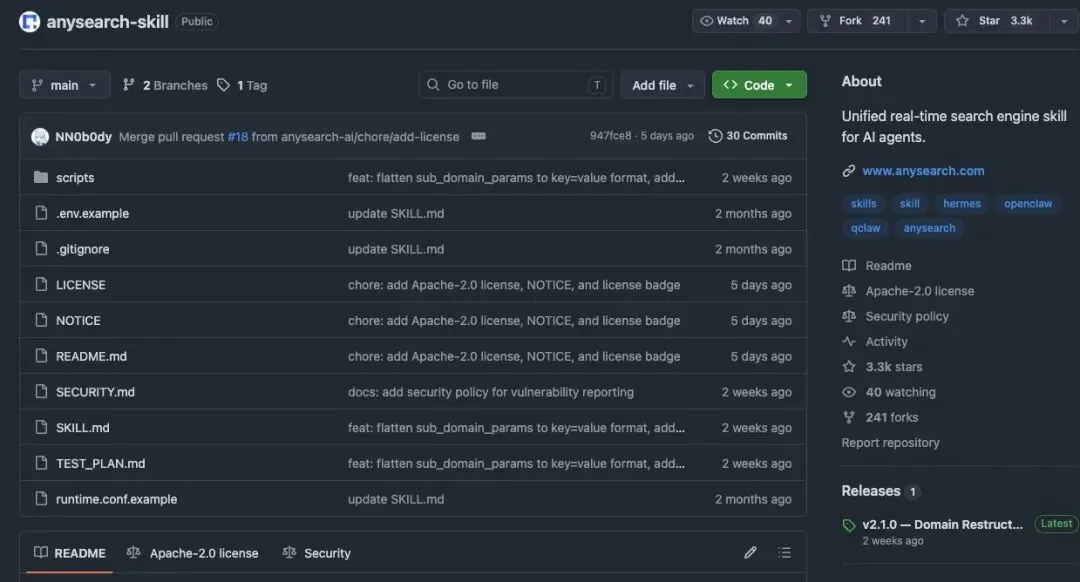Open the green Code dropdown button
The image size is (1080, 582).
[x=759, y=85]
